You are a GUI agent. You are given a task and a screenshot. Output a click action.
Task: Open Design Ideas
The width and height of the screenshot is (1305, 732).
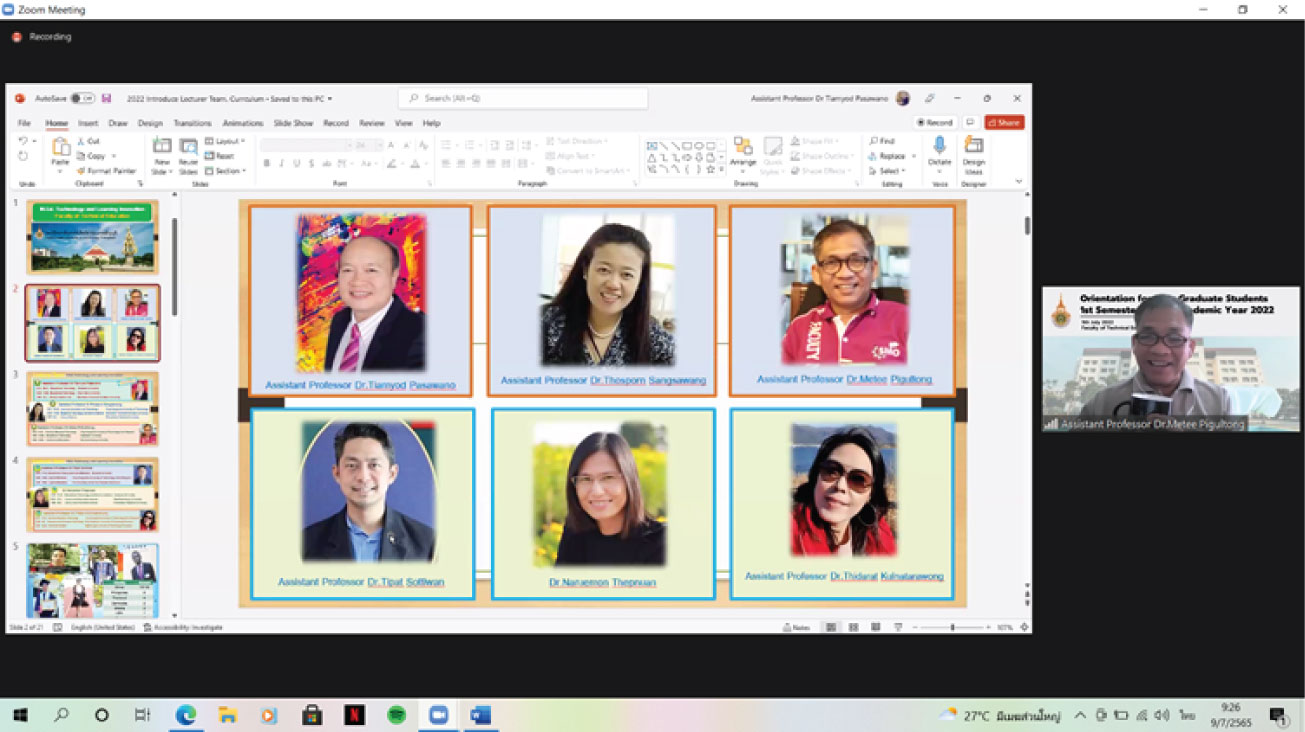pos(974,155)
